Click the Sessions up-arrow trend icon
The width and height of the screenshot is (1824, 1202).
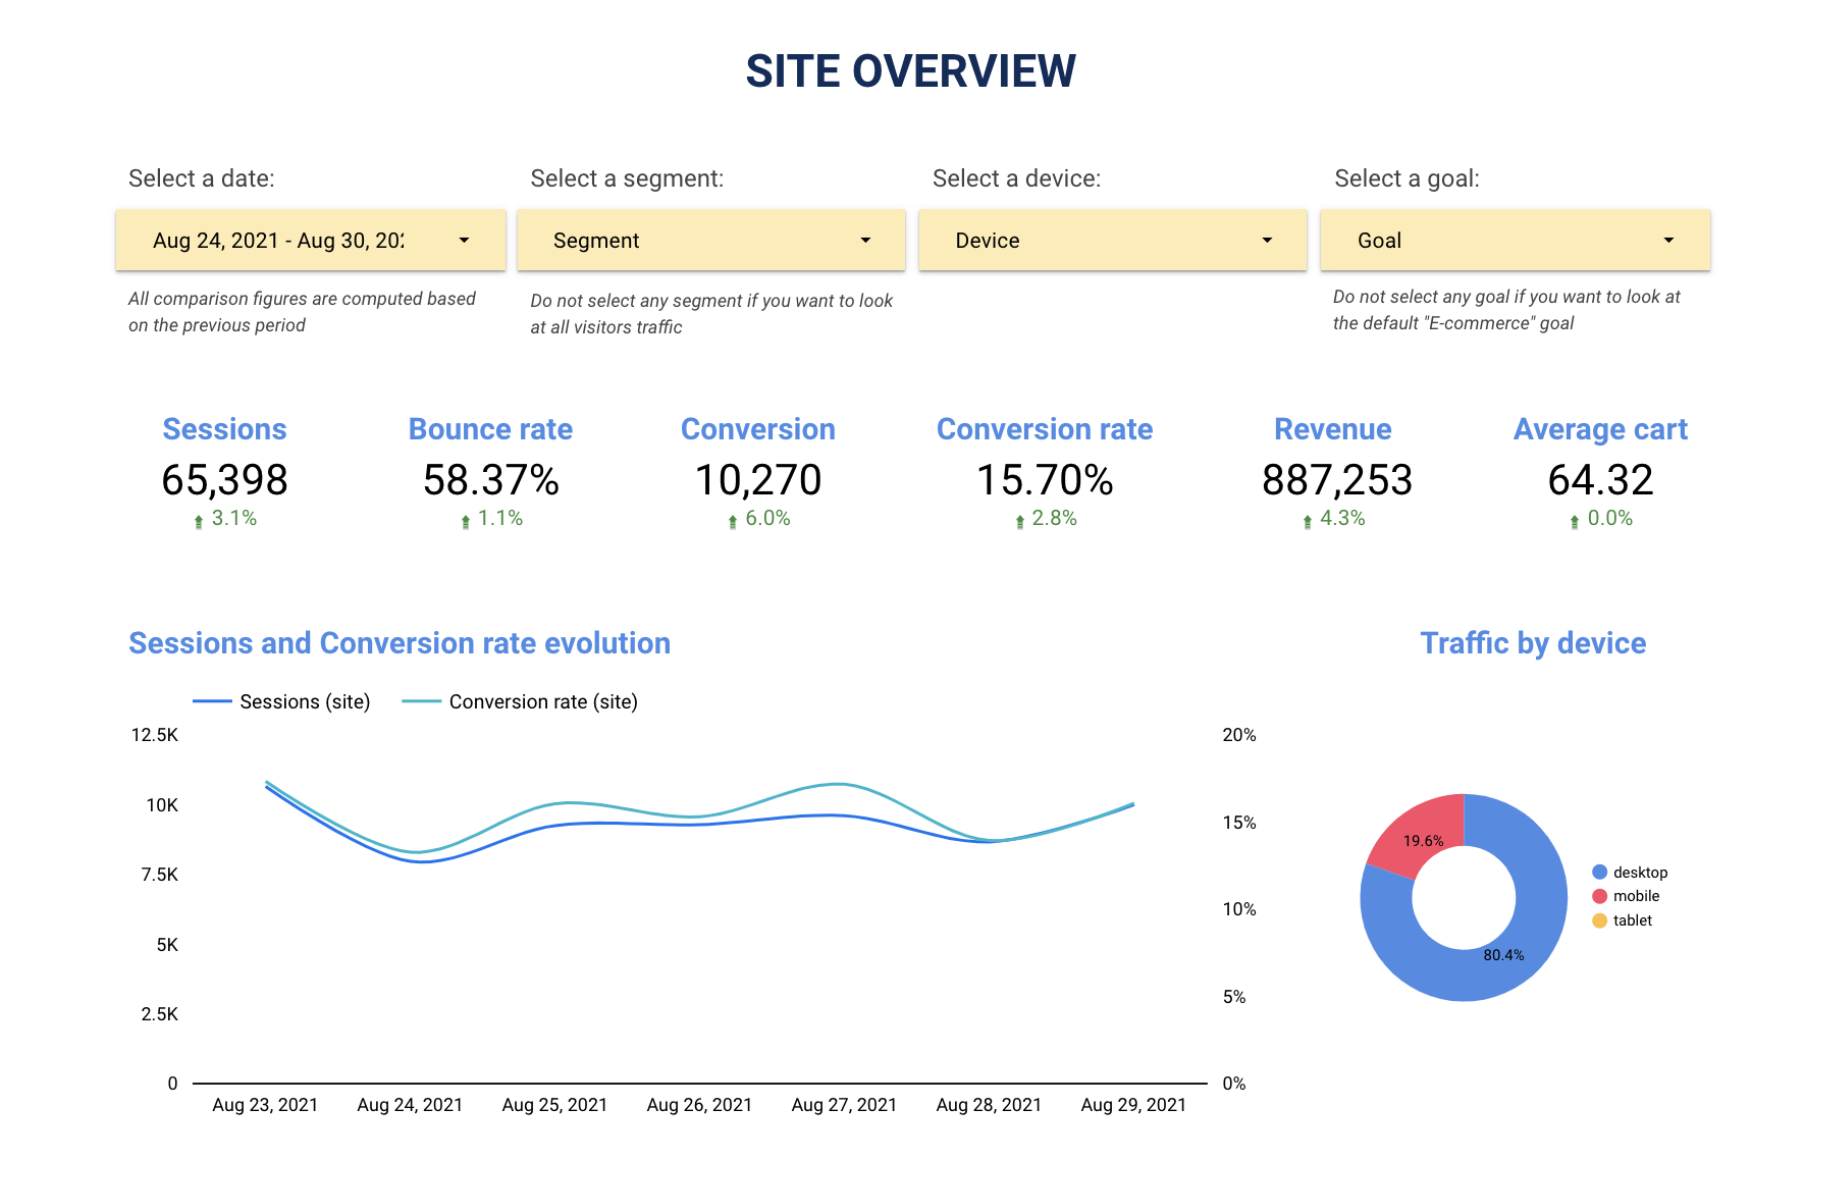(x=198, y=521)
